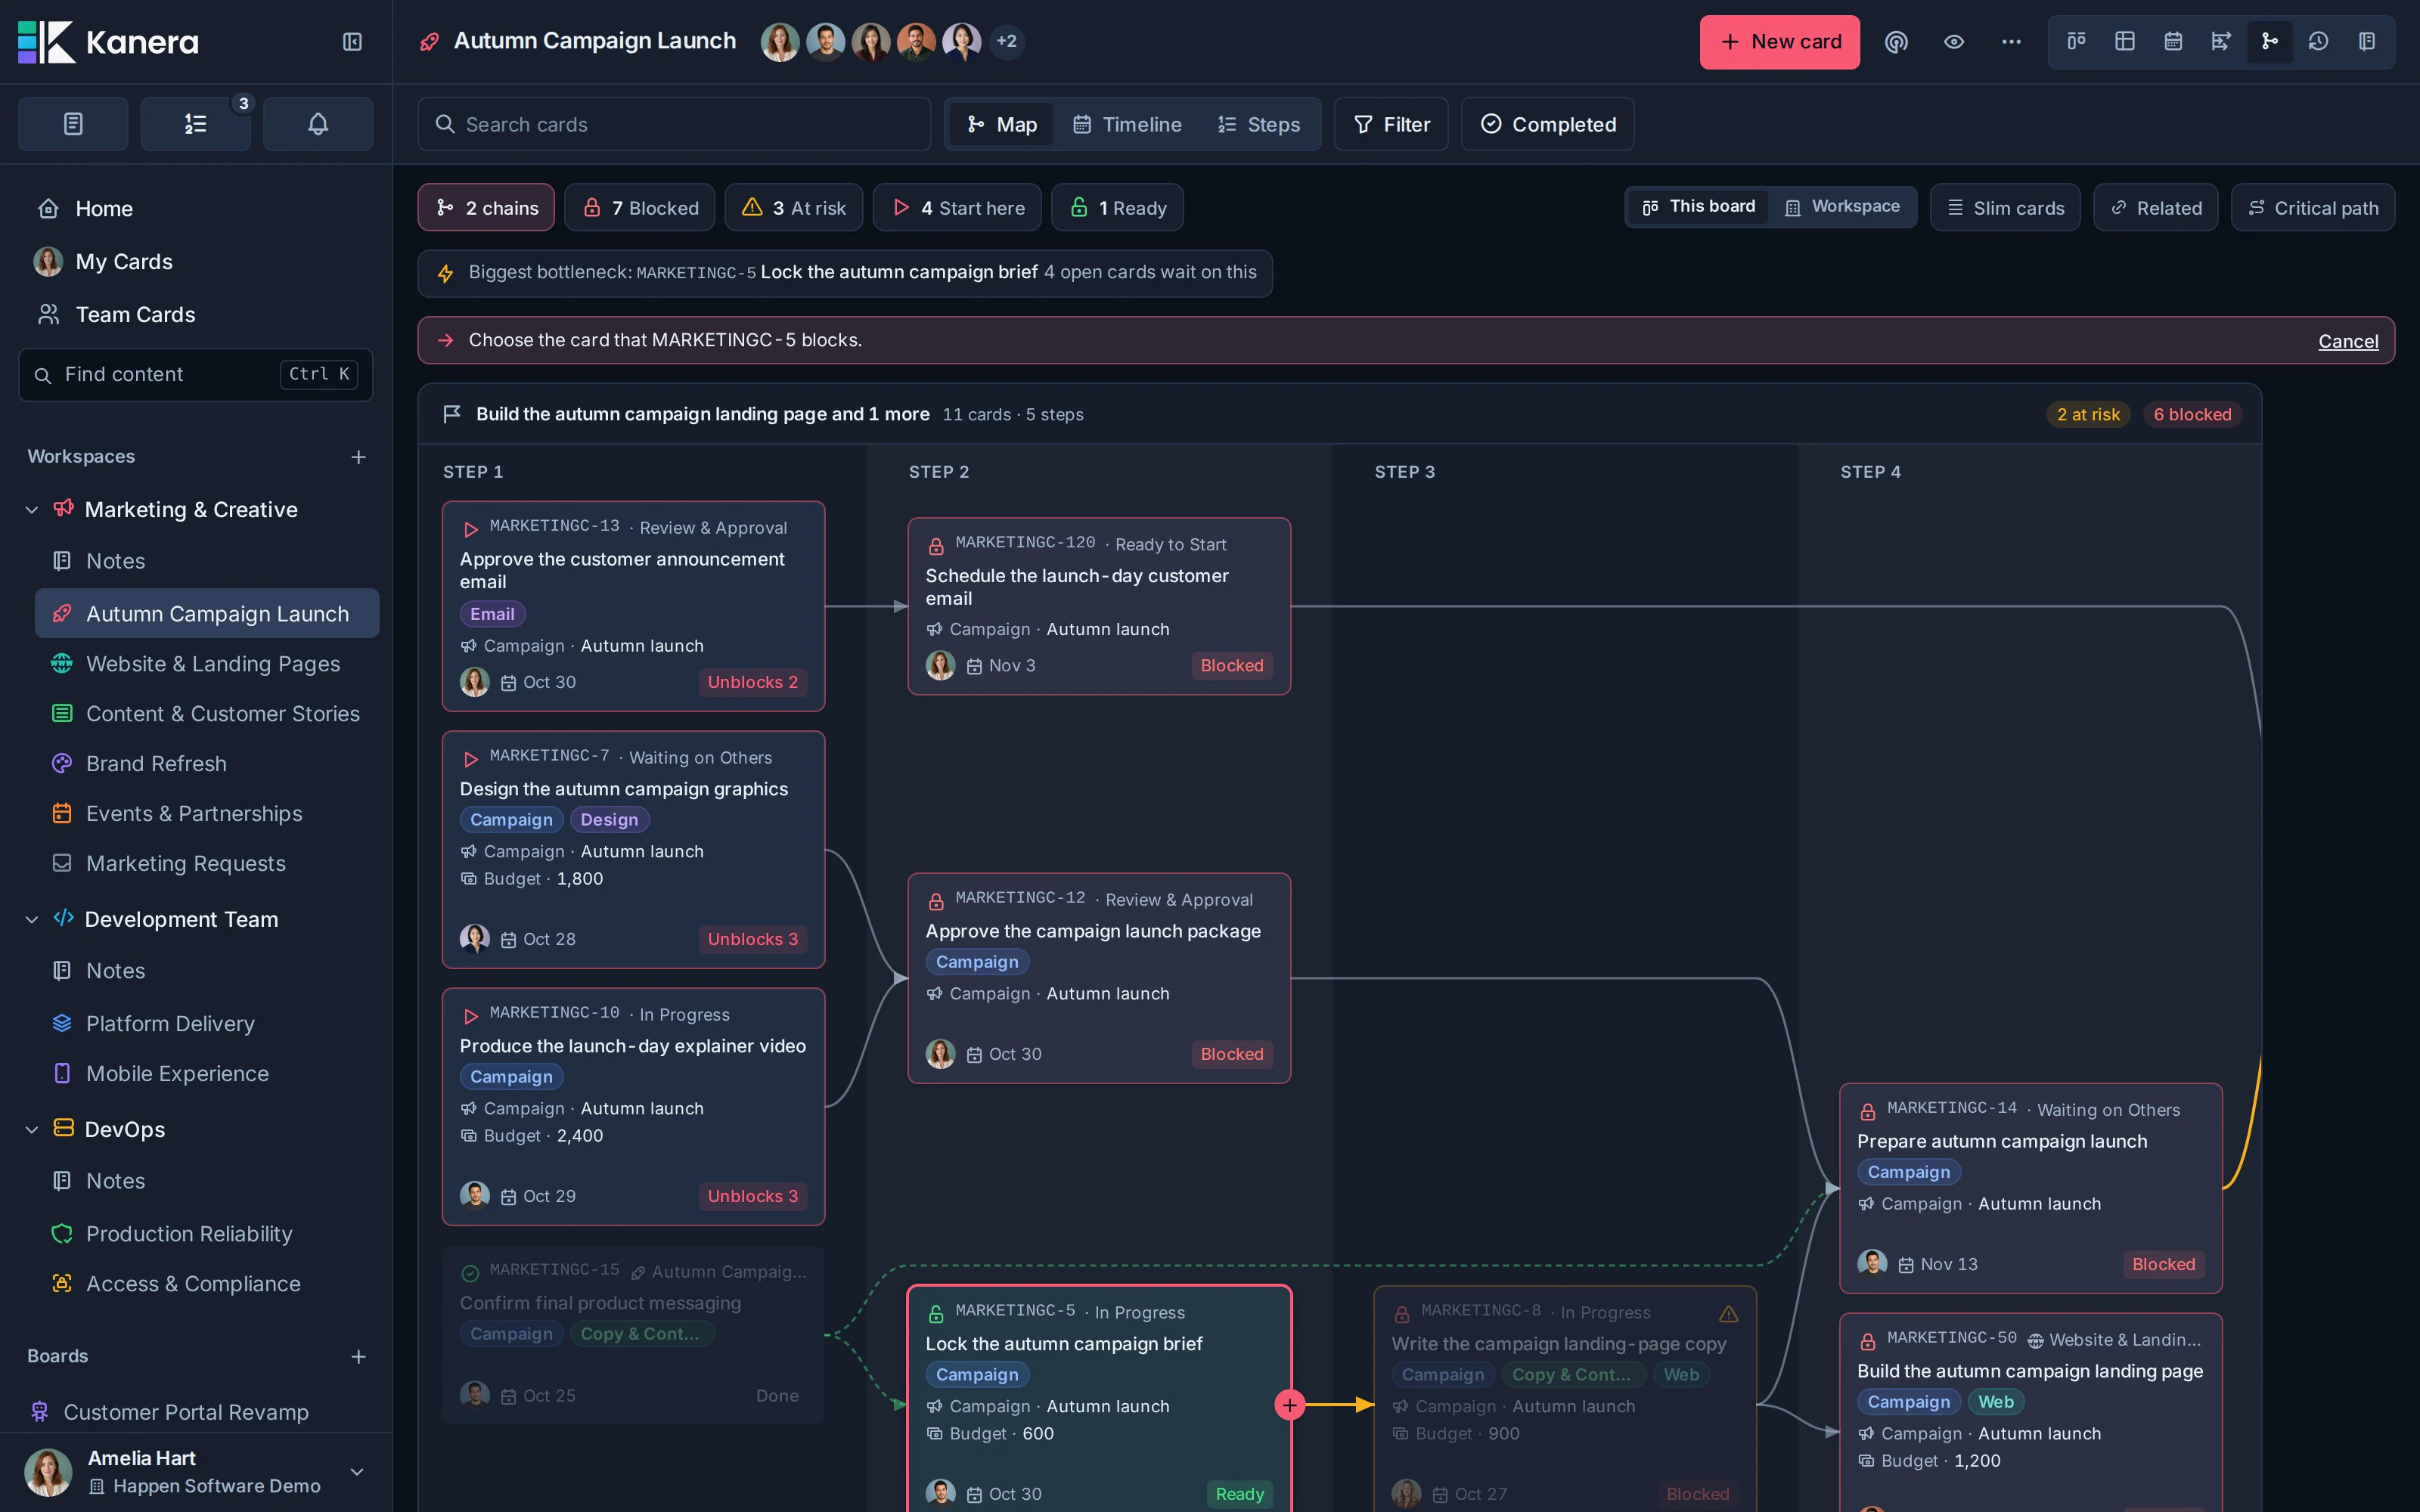
Task: Toggle the Critical path highlight
Action: click(x=2312, y=208)
